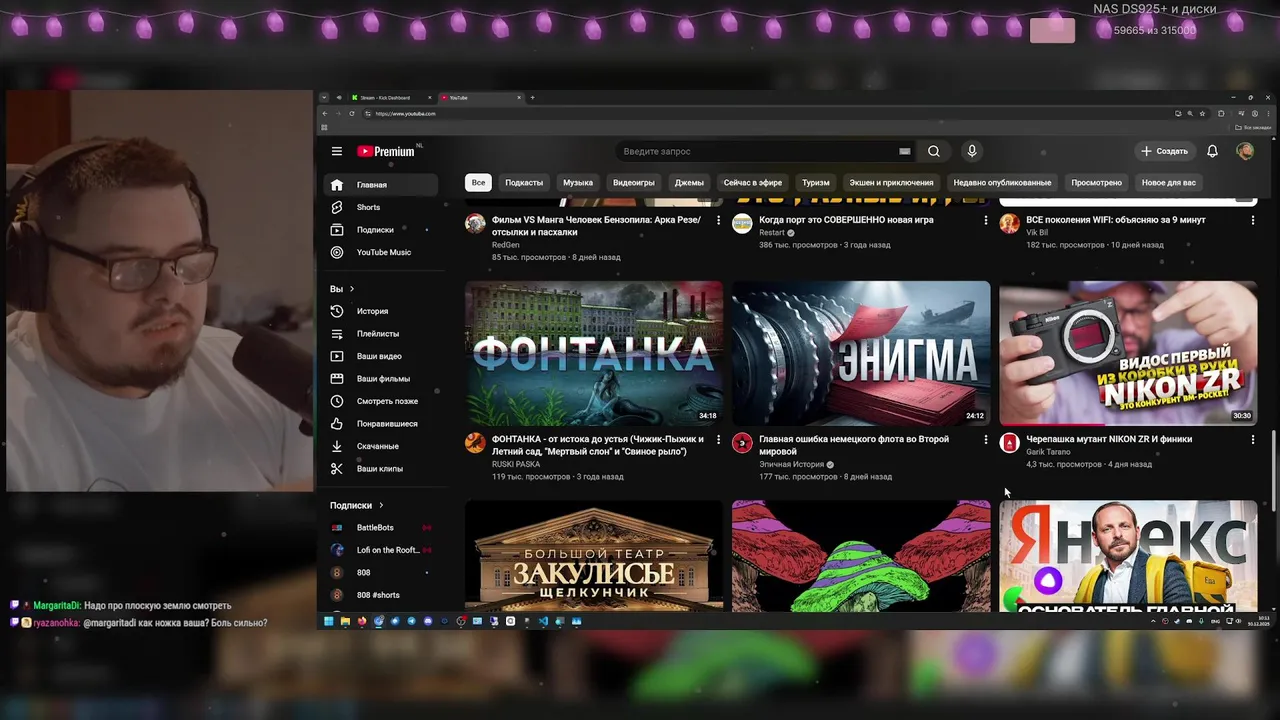Play the Закулисье Щелкунчик thumbnail
This screenshot has height=720, width=1280.
click(x=594, y=556)
